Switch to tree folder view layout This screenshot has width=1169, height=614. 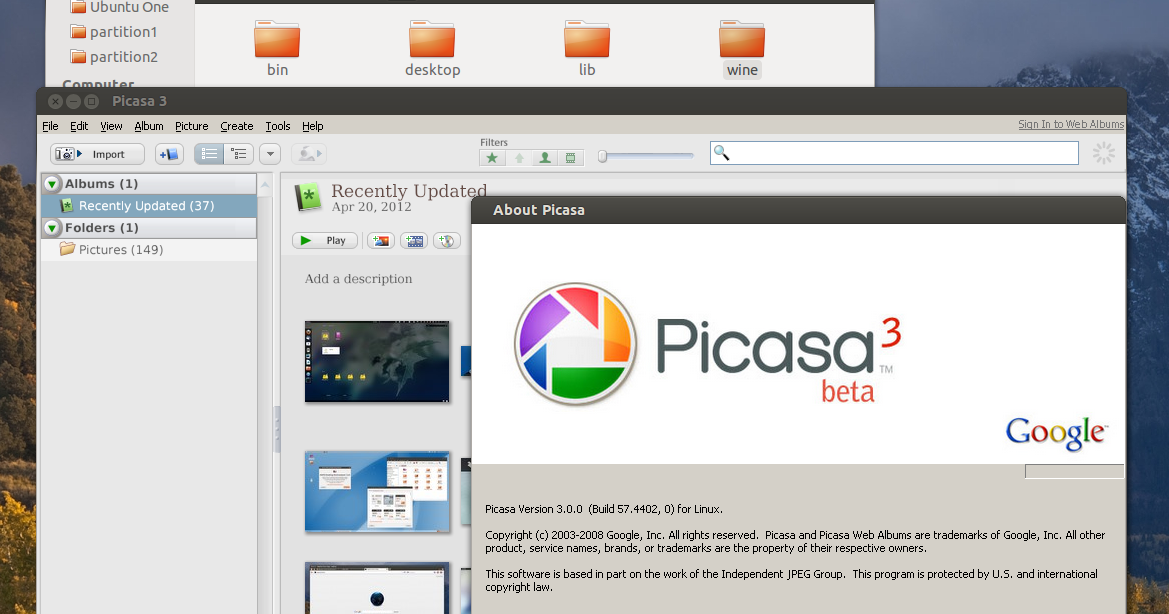click(238, 153)
